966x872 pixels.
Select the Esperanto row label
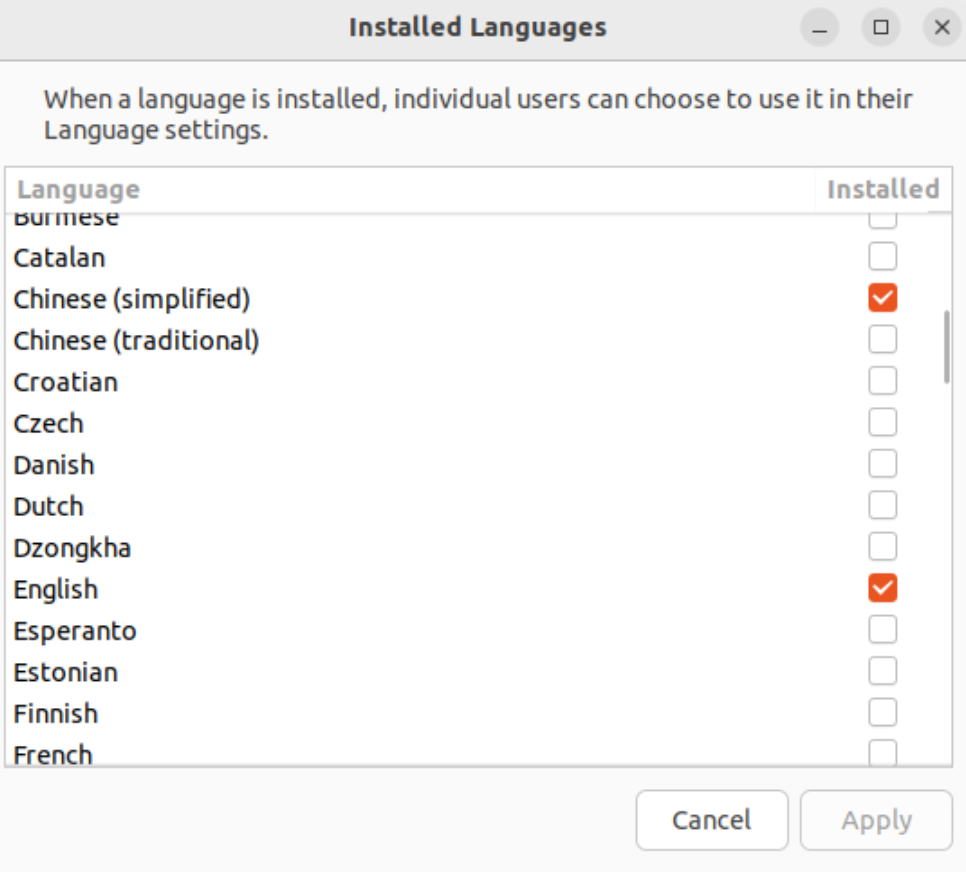tap(75, 631)
